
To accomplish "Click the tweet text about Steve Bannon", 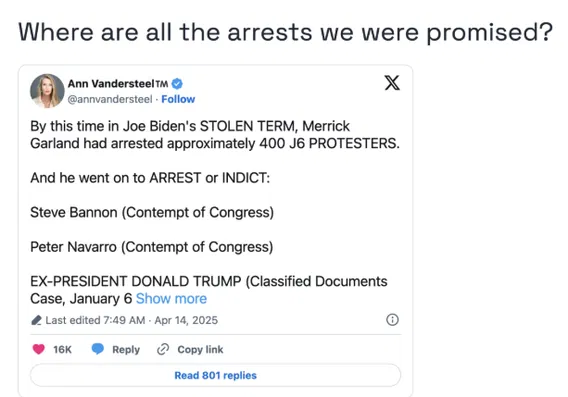I will point(152,213).
